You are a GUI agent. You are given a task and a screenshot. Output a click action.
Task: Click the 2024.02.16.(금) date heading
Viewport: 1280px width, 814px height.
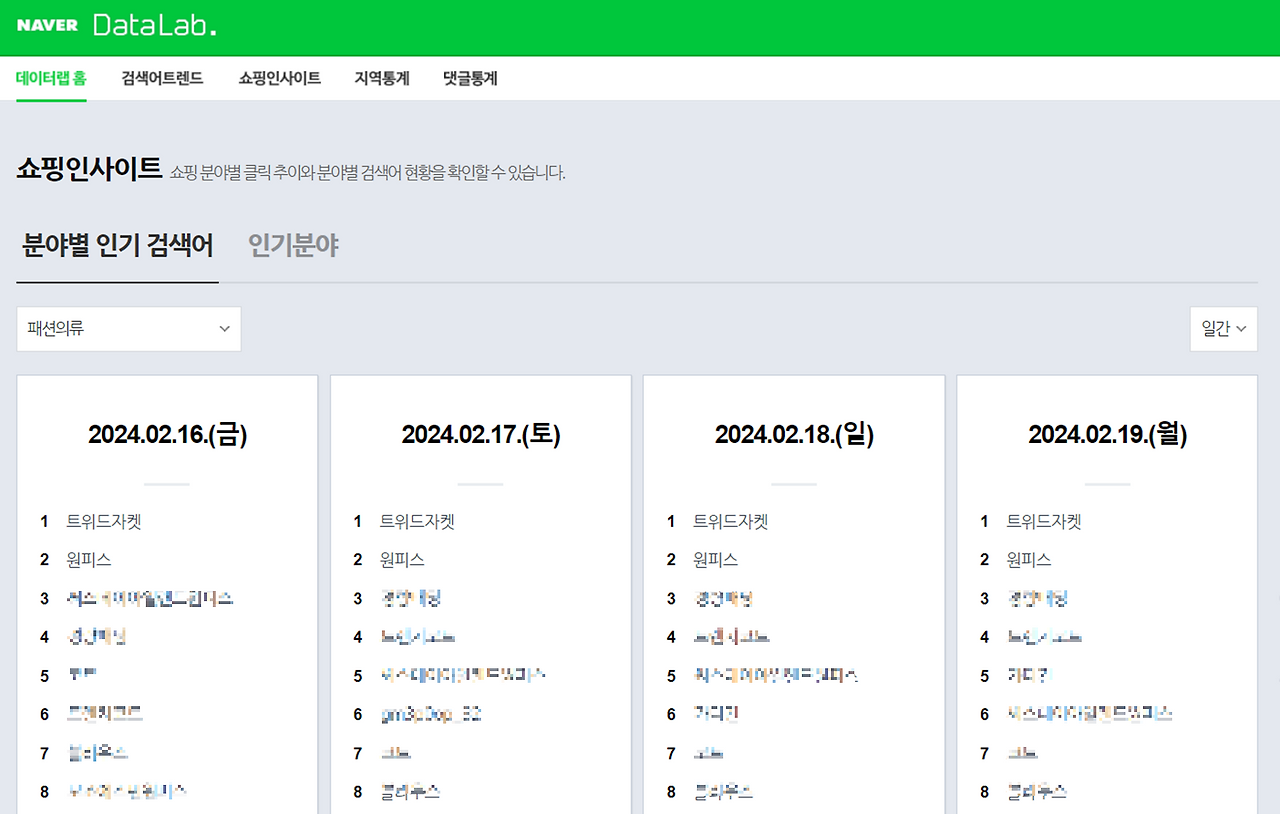(x=167, y=435)
